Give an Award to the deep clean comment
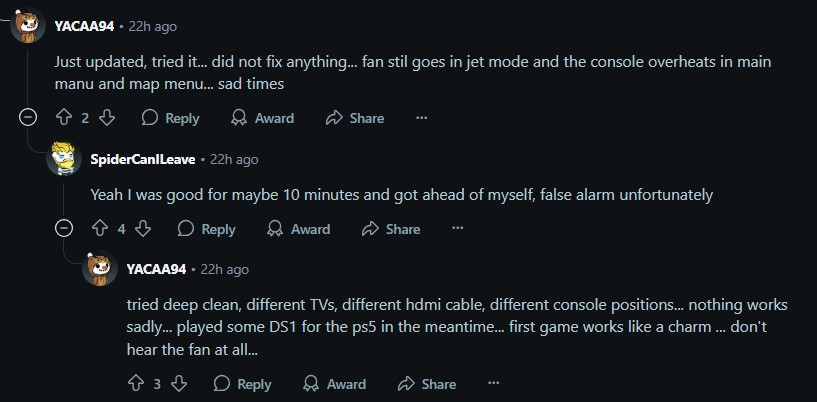 tap(335, 384)
